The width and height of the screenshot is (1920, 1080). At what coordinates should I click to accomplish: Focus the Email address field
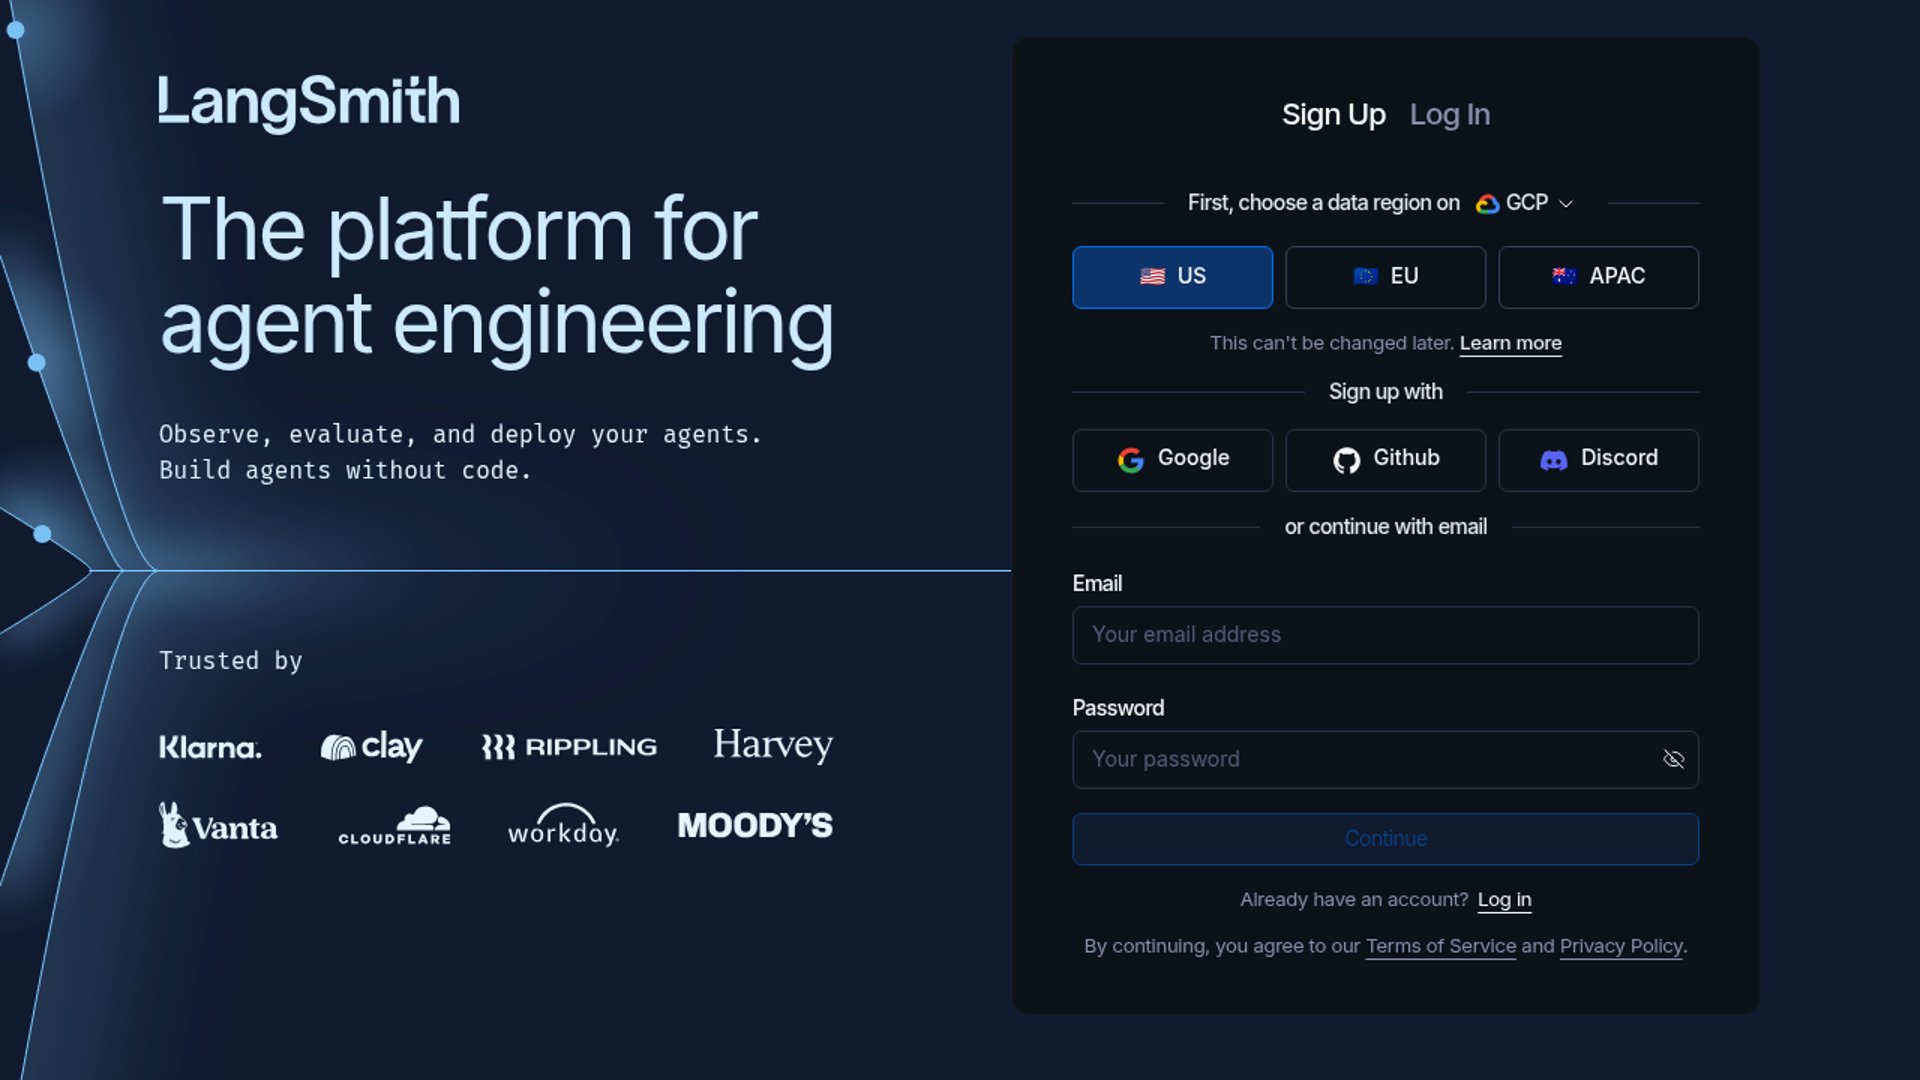[1385, 635]
